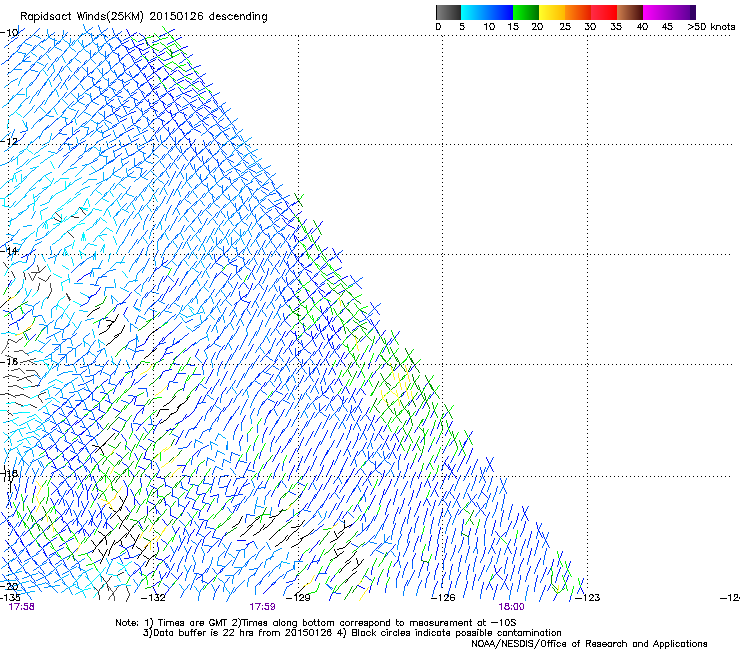Click the '-126' longitude label
Image resolution: width=740 pixels, height=650 pixels.
point(443,598)
